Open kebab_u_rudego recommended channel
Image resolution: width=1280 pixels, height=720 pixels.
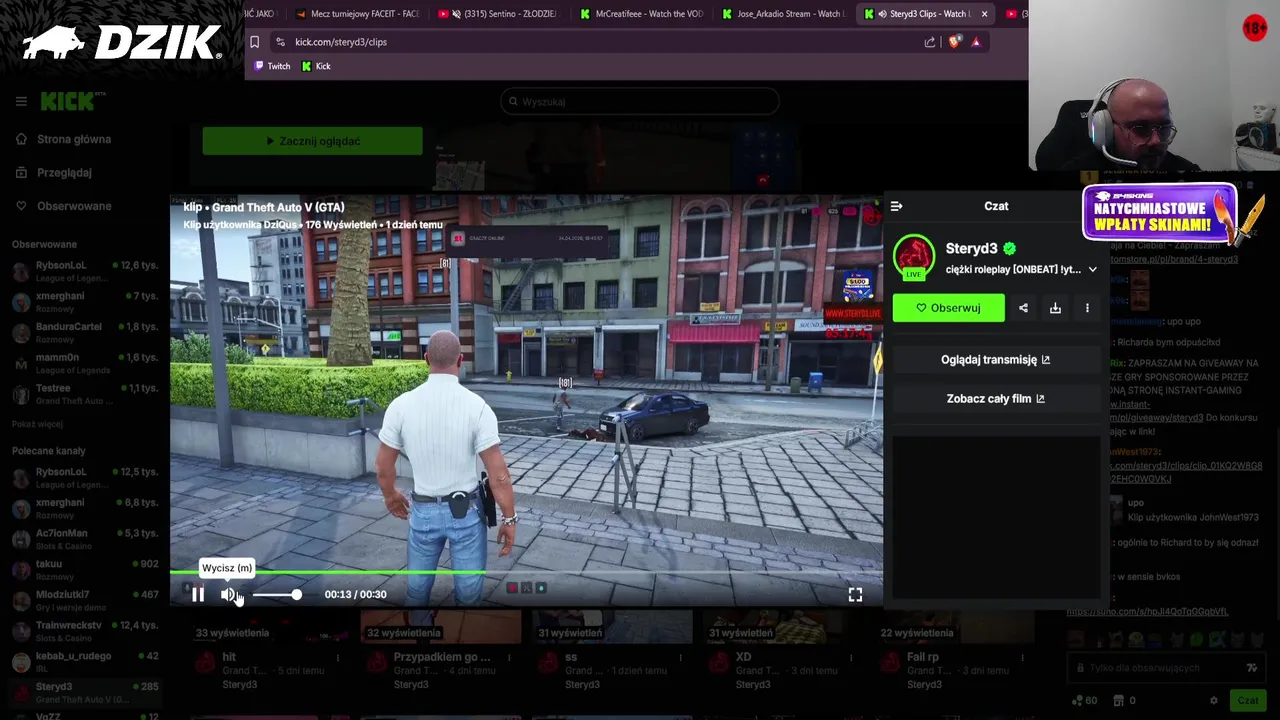(x=85, y=662)
